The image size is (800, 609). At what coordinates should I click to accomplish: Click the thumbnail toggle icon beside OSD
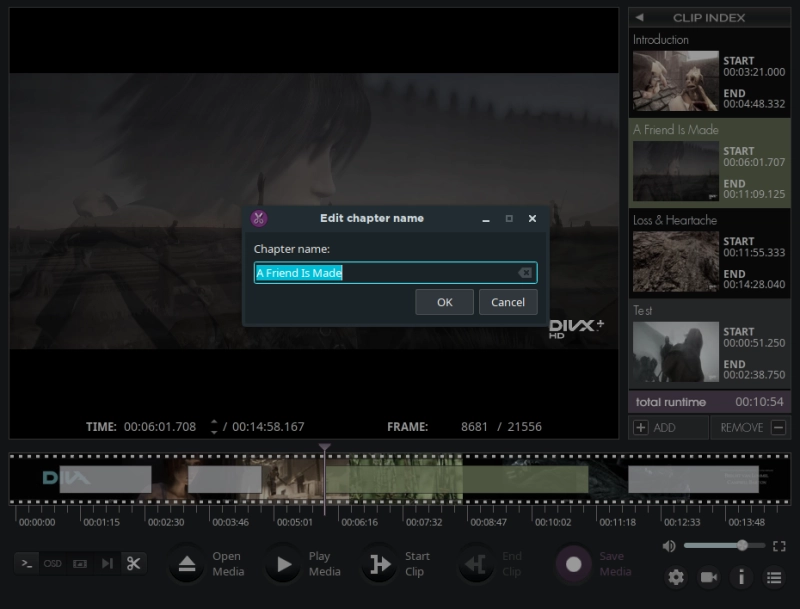point(80,564)
